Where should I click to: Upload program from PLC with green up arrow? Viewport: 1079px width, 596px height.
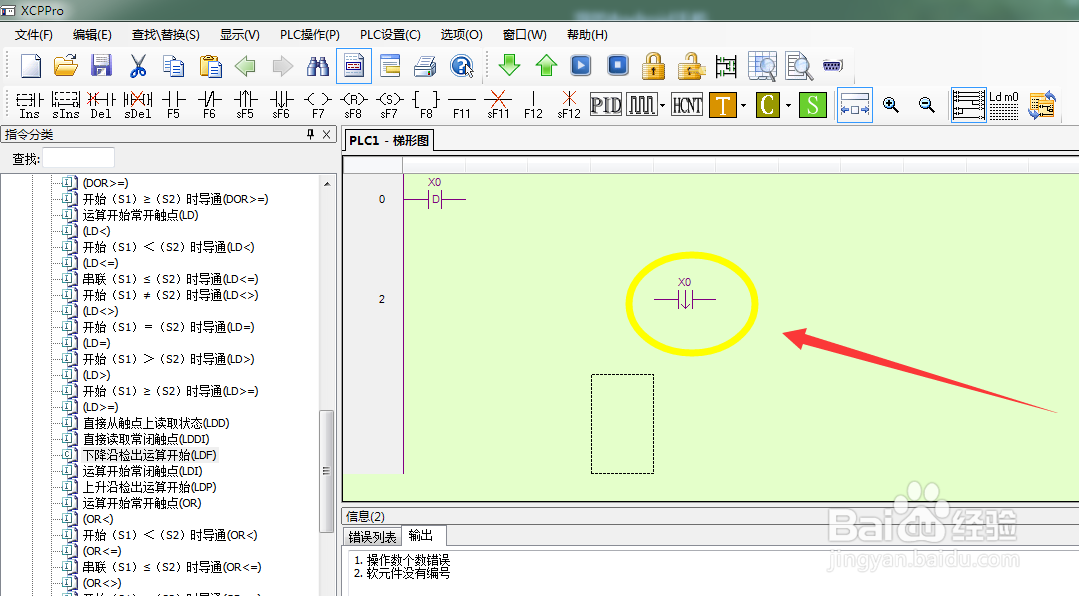546,65
